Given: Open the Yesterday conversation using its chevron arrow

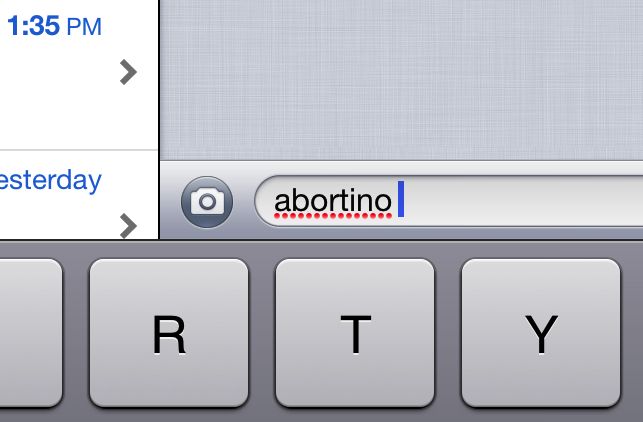Looking at the screenshot, I should point(128,226).
